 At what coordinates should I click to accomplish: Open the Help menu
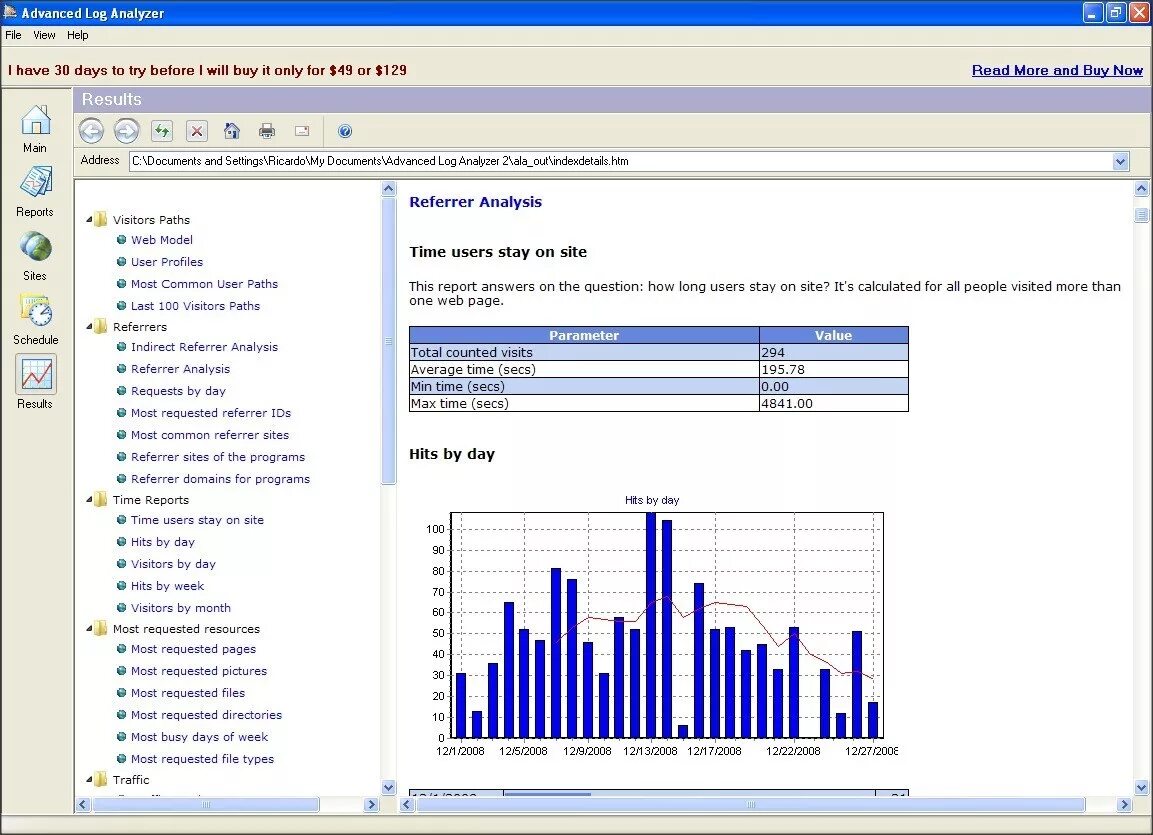pos(77,35)
